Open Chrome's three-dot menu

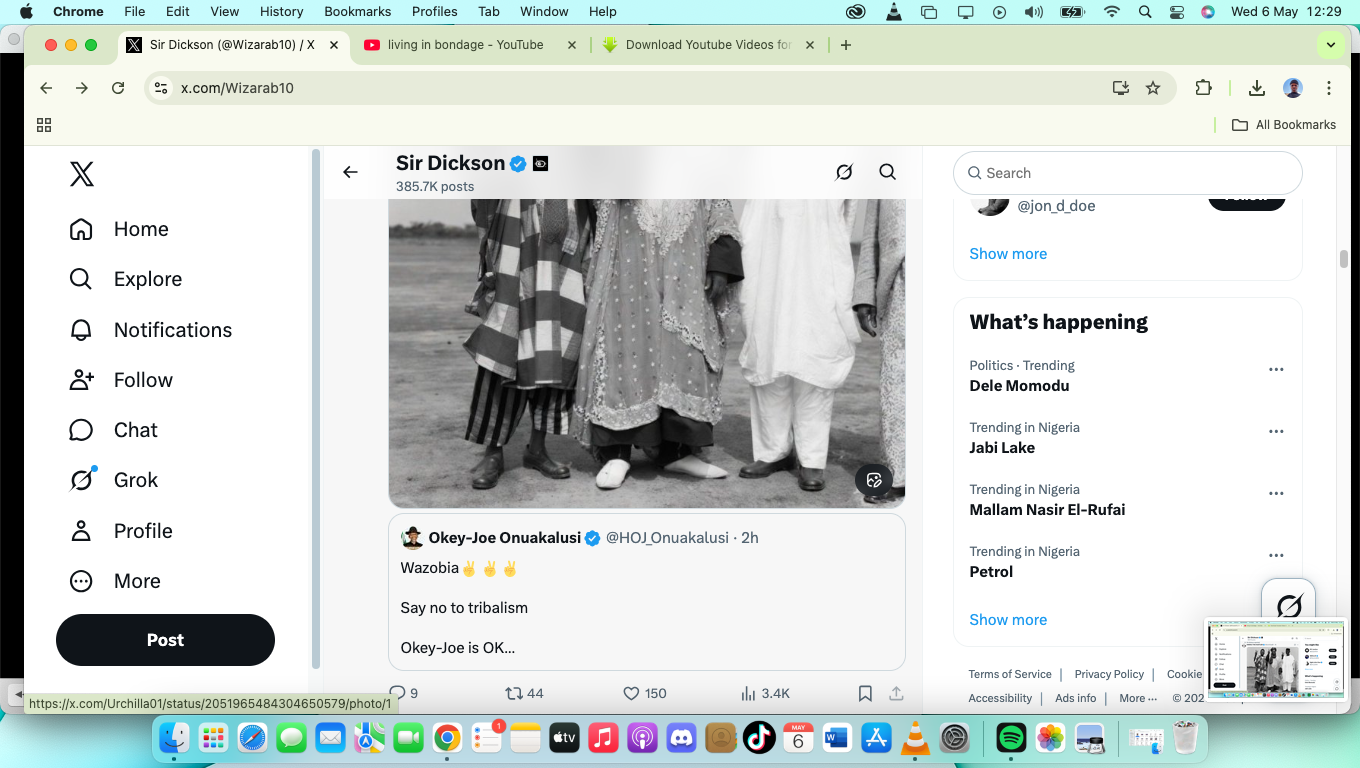[1329, 88]
